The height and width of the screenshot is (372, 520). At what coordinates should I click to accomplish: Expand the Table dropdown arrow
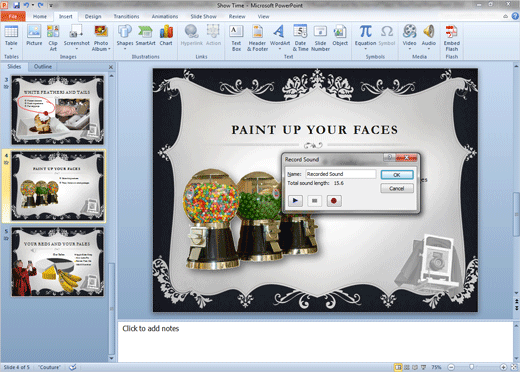pyautogui.click(x=11, y=49)
